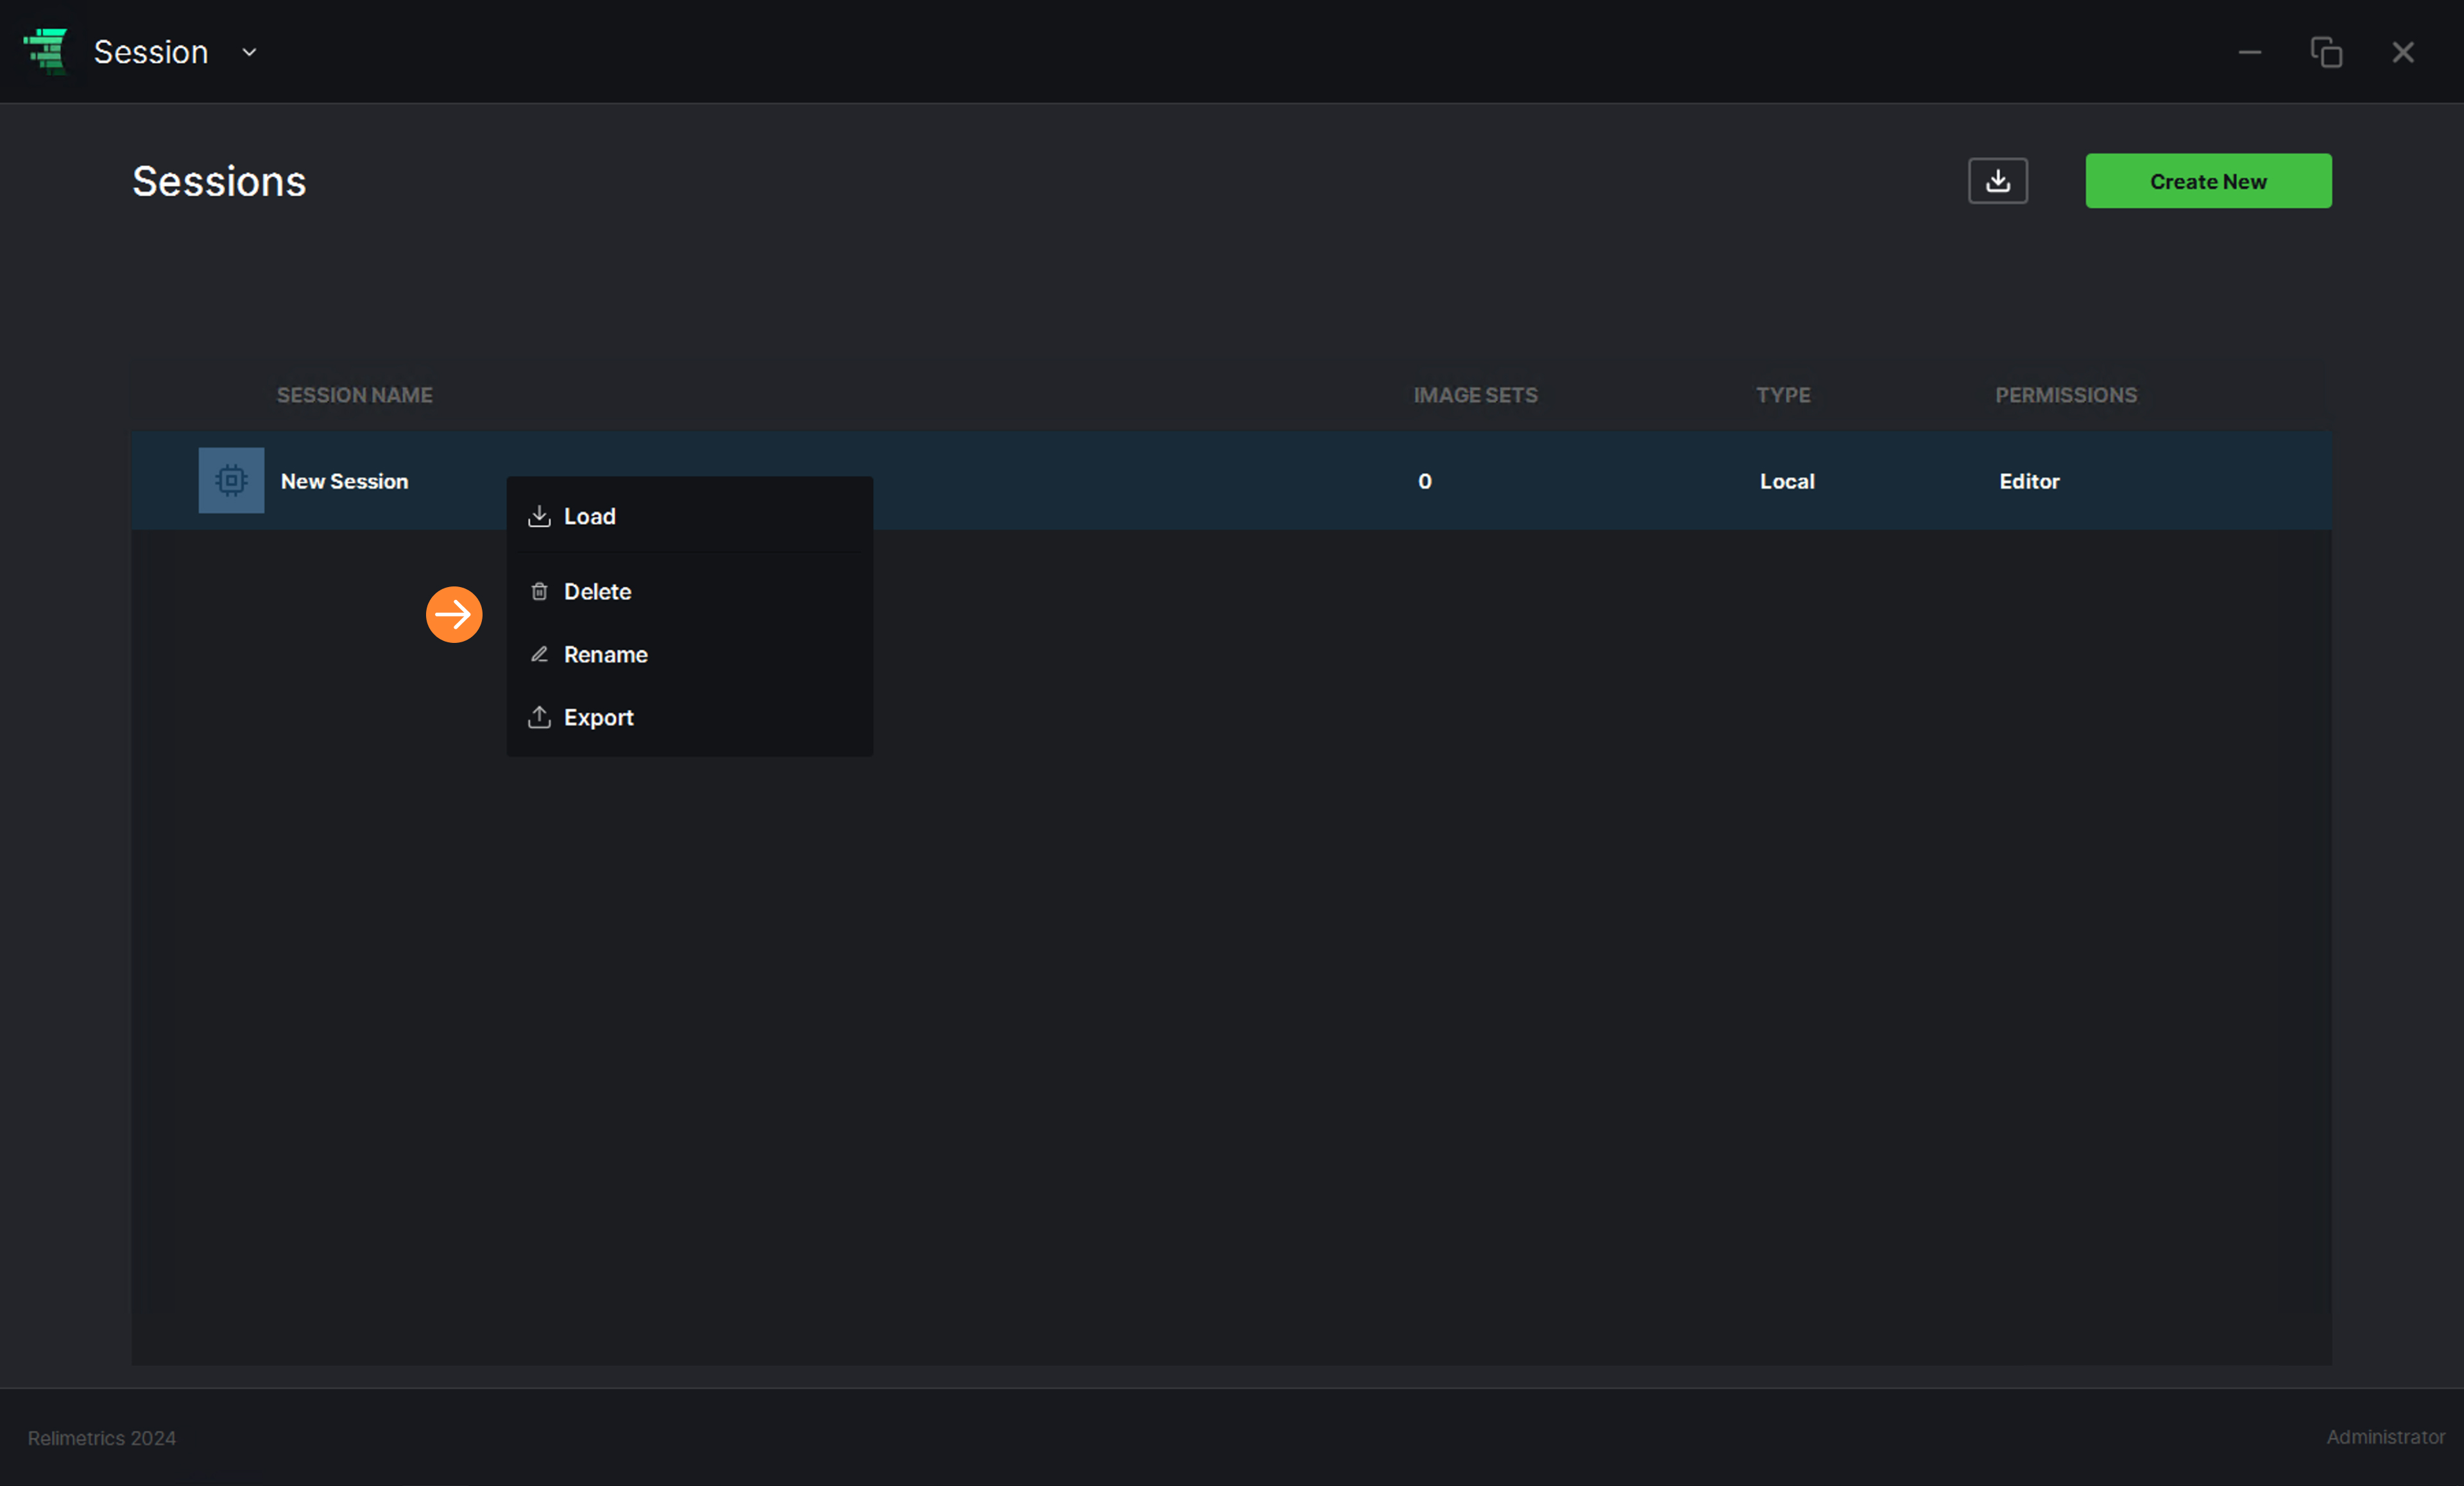Click the Export upload icon in menu
This screenshot has height=1486, width=2464.
tap(539, 717)
